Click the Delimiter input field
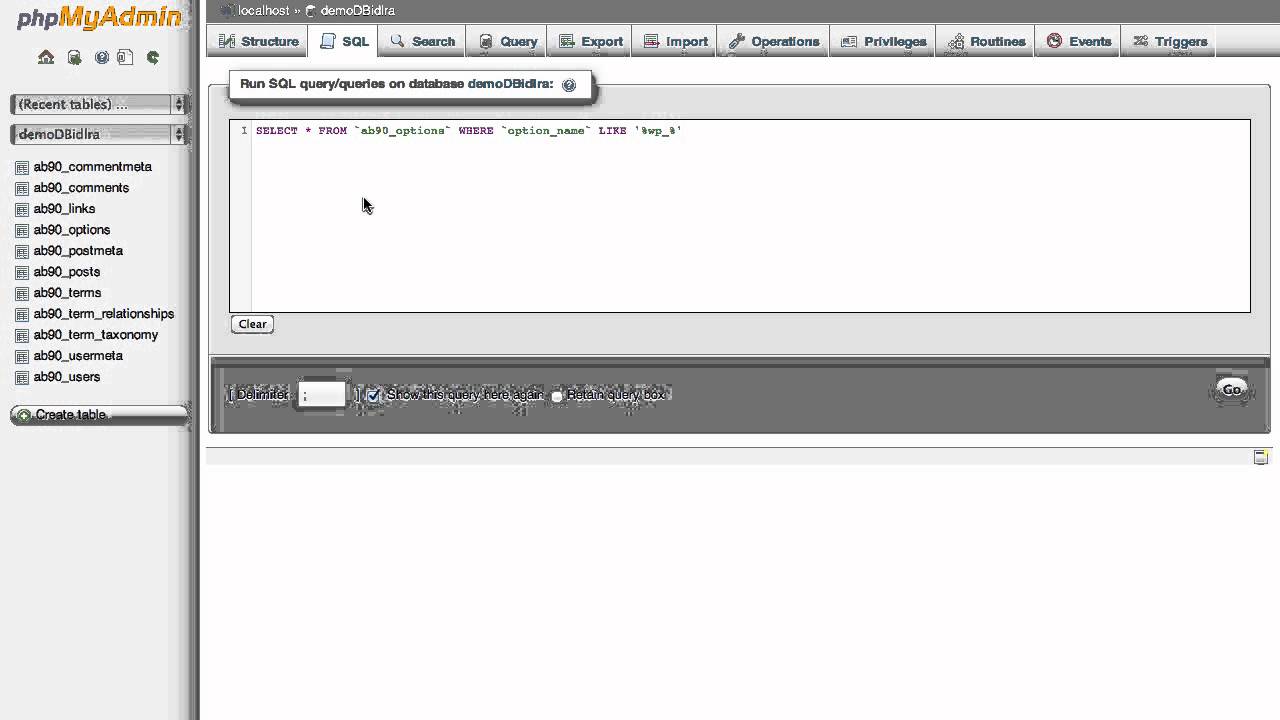Image resolution: width=1280 pixels, height=720 pixels. [x=322, y=395]
